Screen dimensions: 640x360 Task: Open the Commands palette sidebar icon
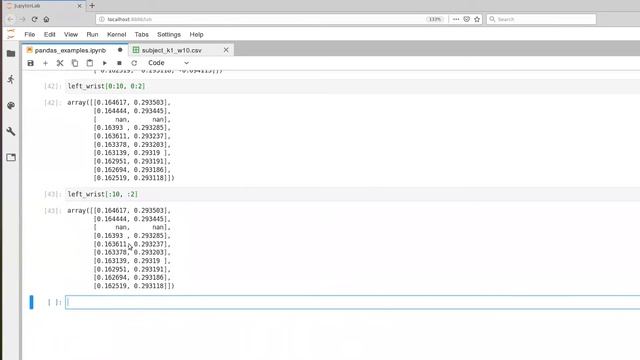click(x=11, y=105)
